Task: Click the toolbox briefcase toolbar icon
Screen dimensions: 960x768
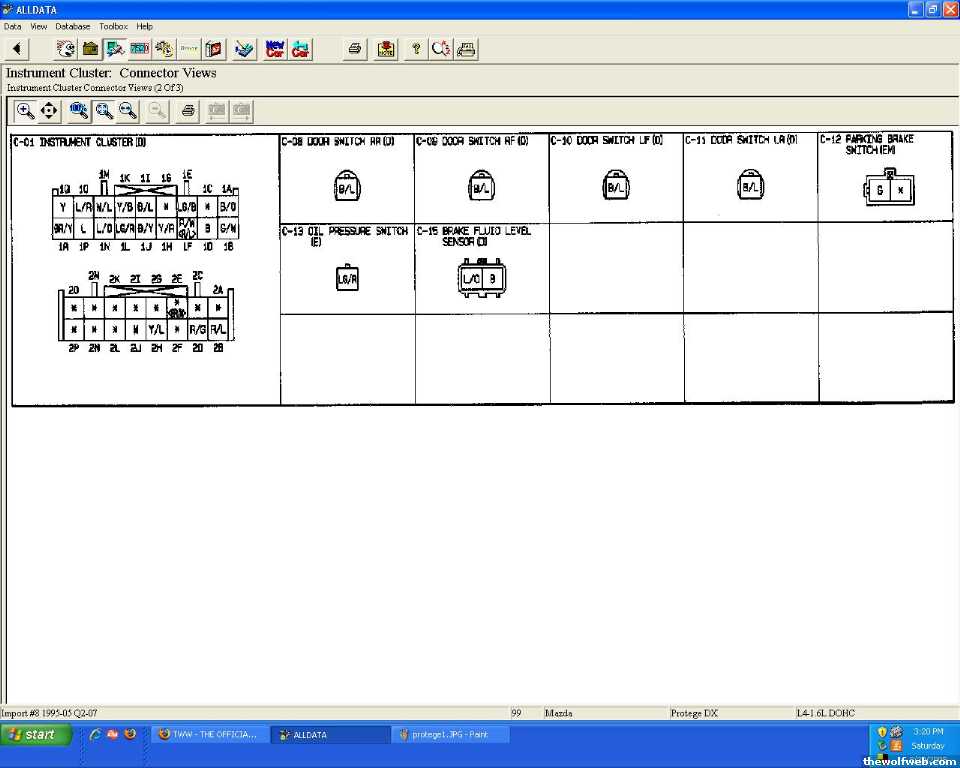Action: point(91,48)
